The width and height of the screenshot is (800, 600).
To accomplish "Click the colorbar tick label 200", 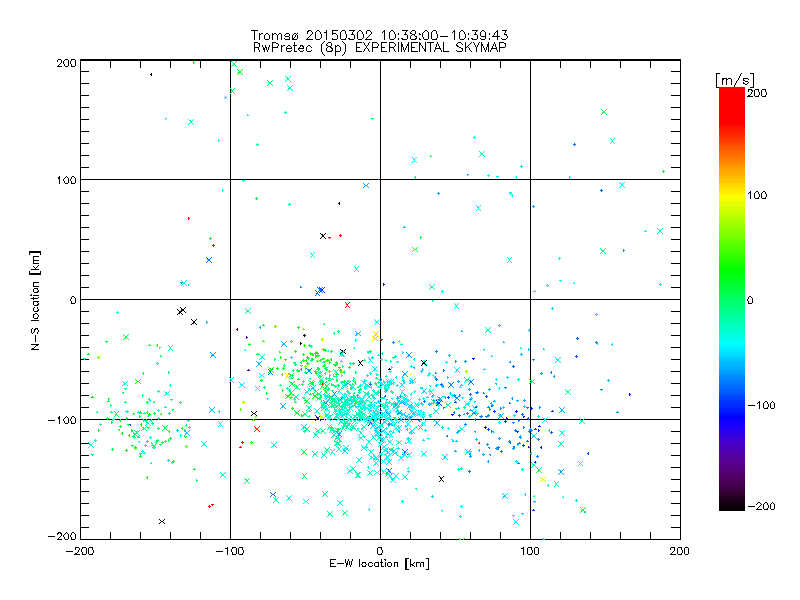I will click(757, 92).
